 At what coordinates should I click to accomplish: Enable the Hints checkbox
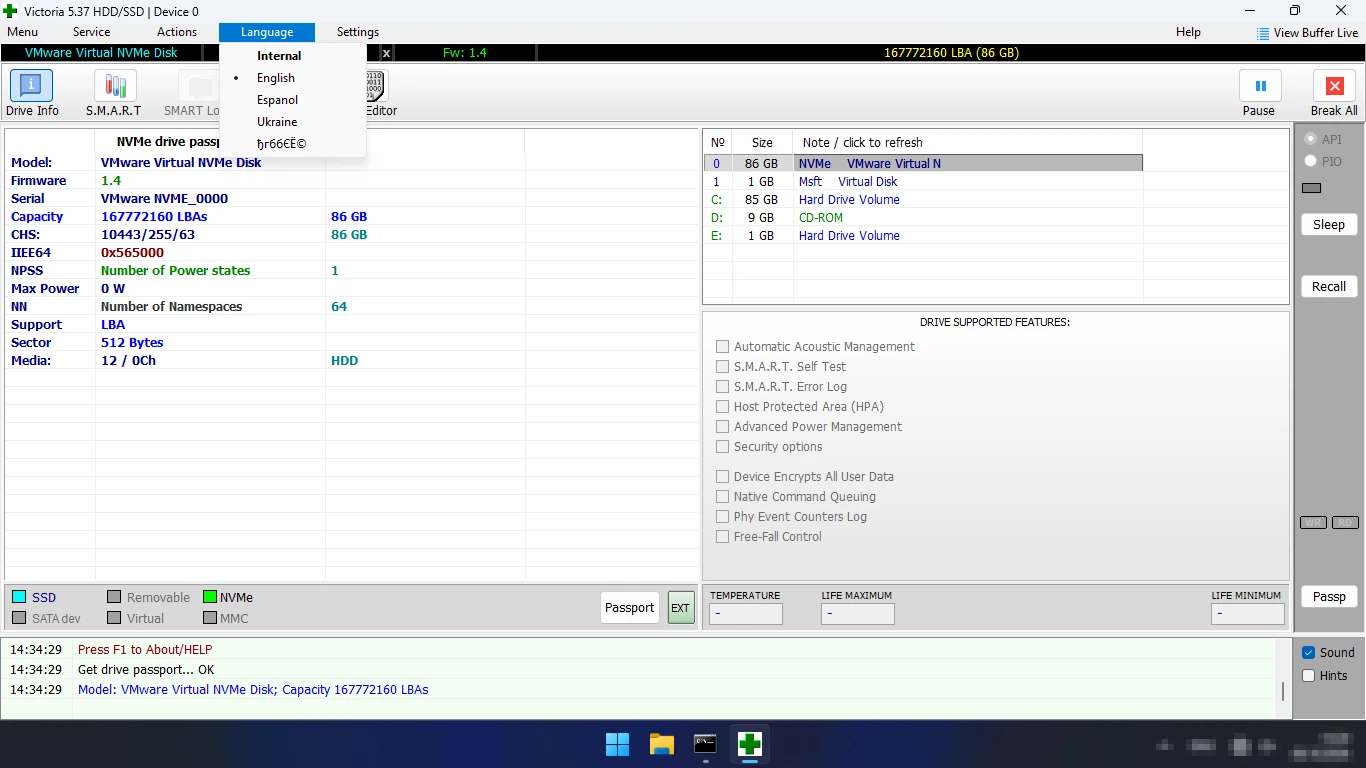tap(1308, 675)
